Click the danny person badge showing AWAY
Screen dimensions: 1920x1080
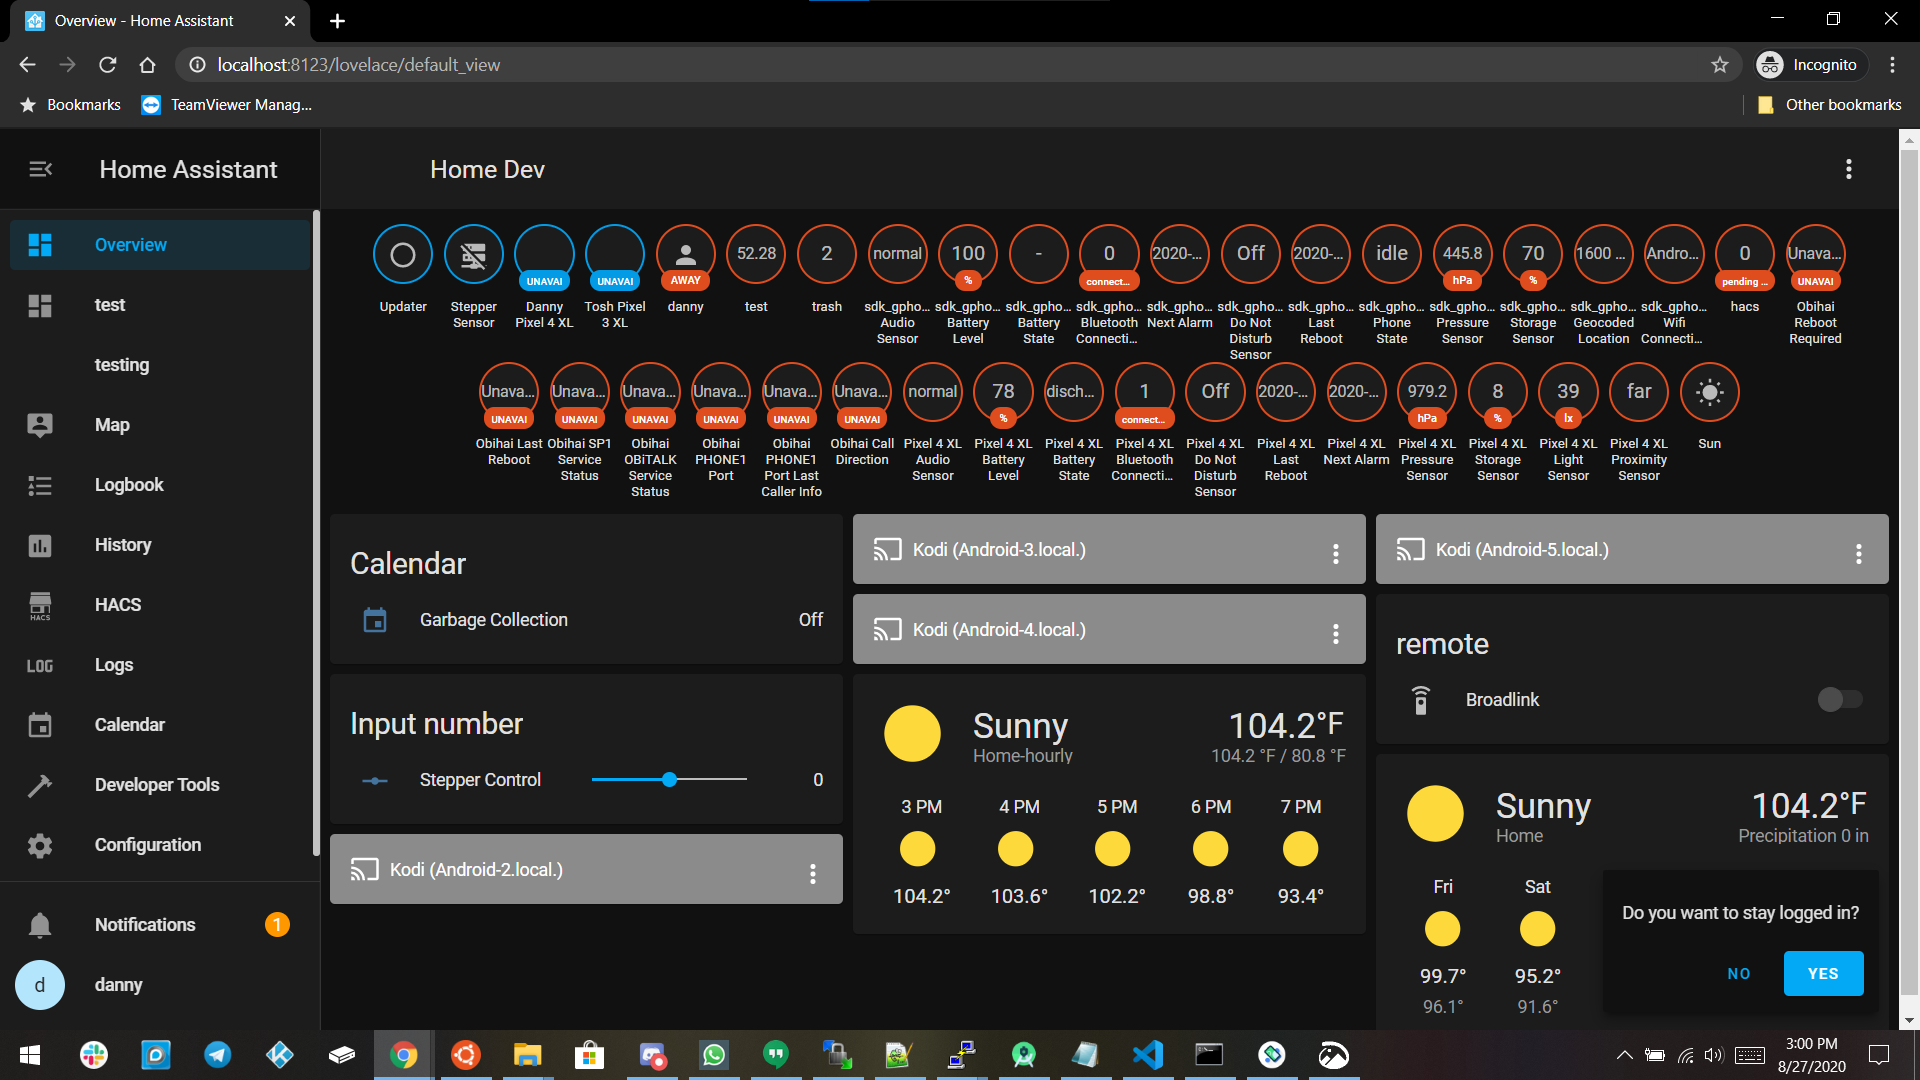coord(685,254)
